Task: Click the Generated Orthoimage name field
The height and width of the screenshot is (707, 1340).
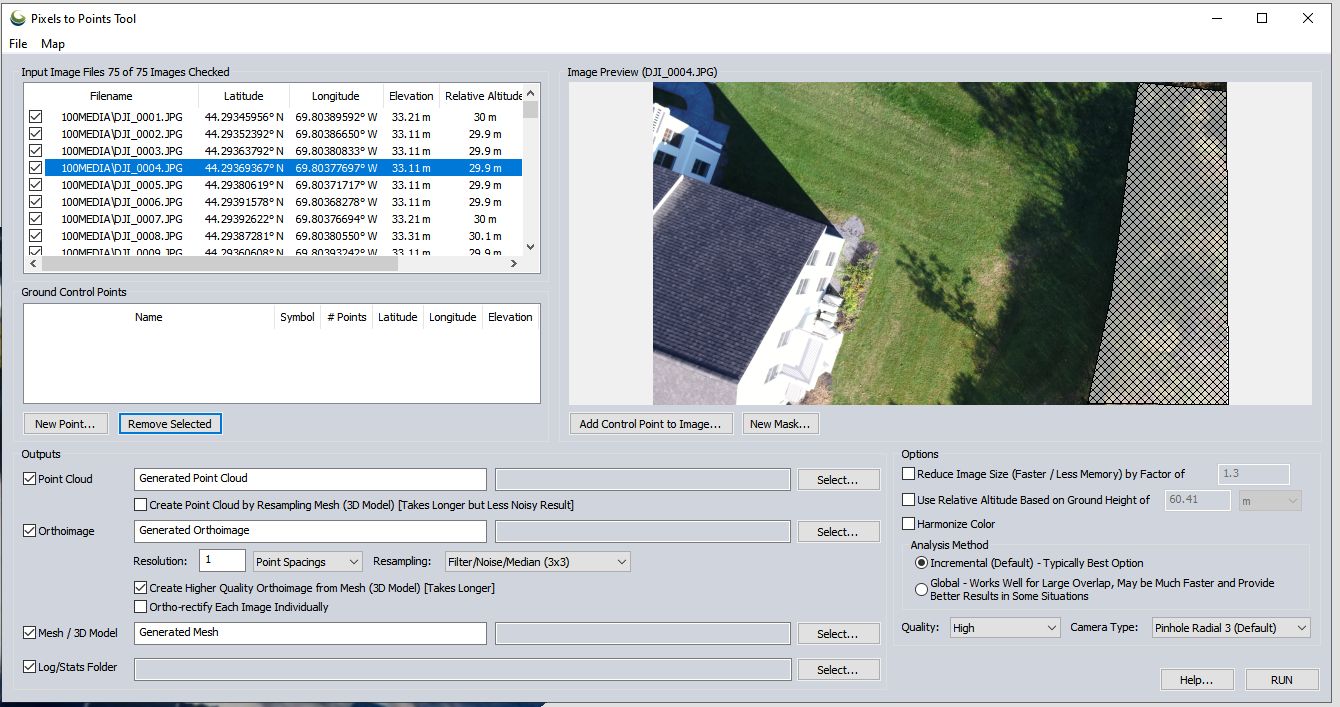Action: point(310,531)
